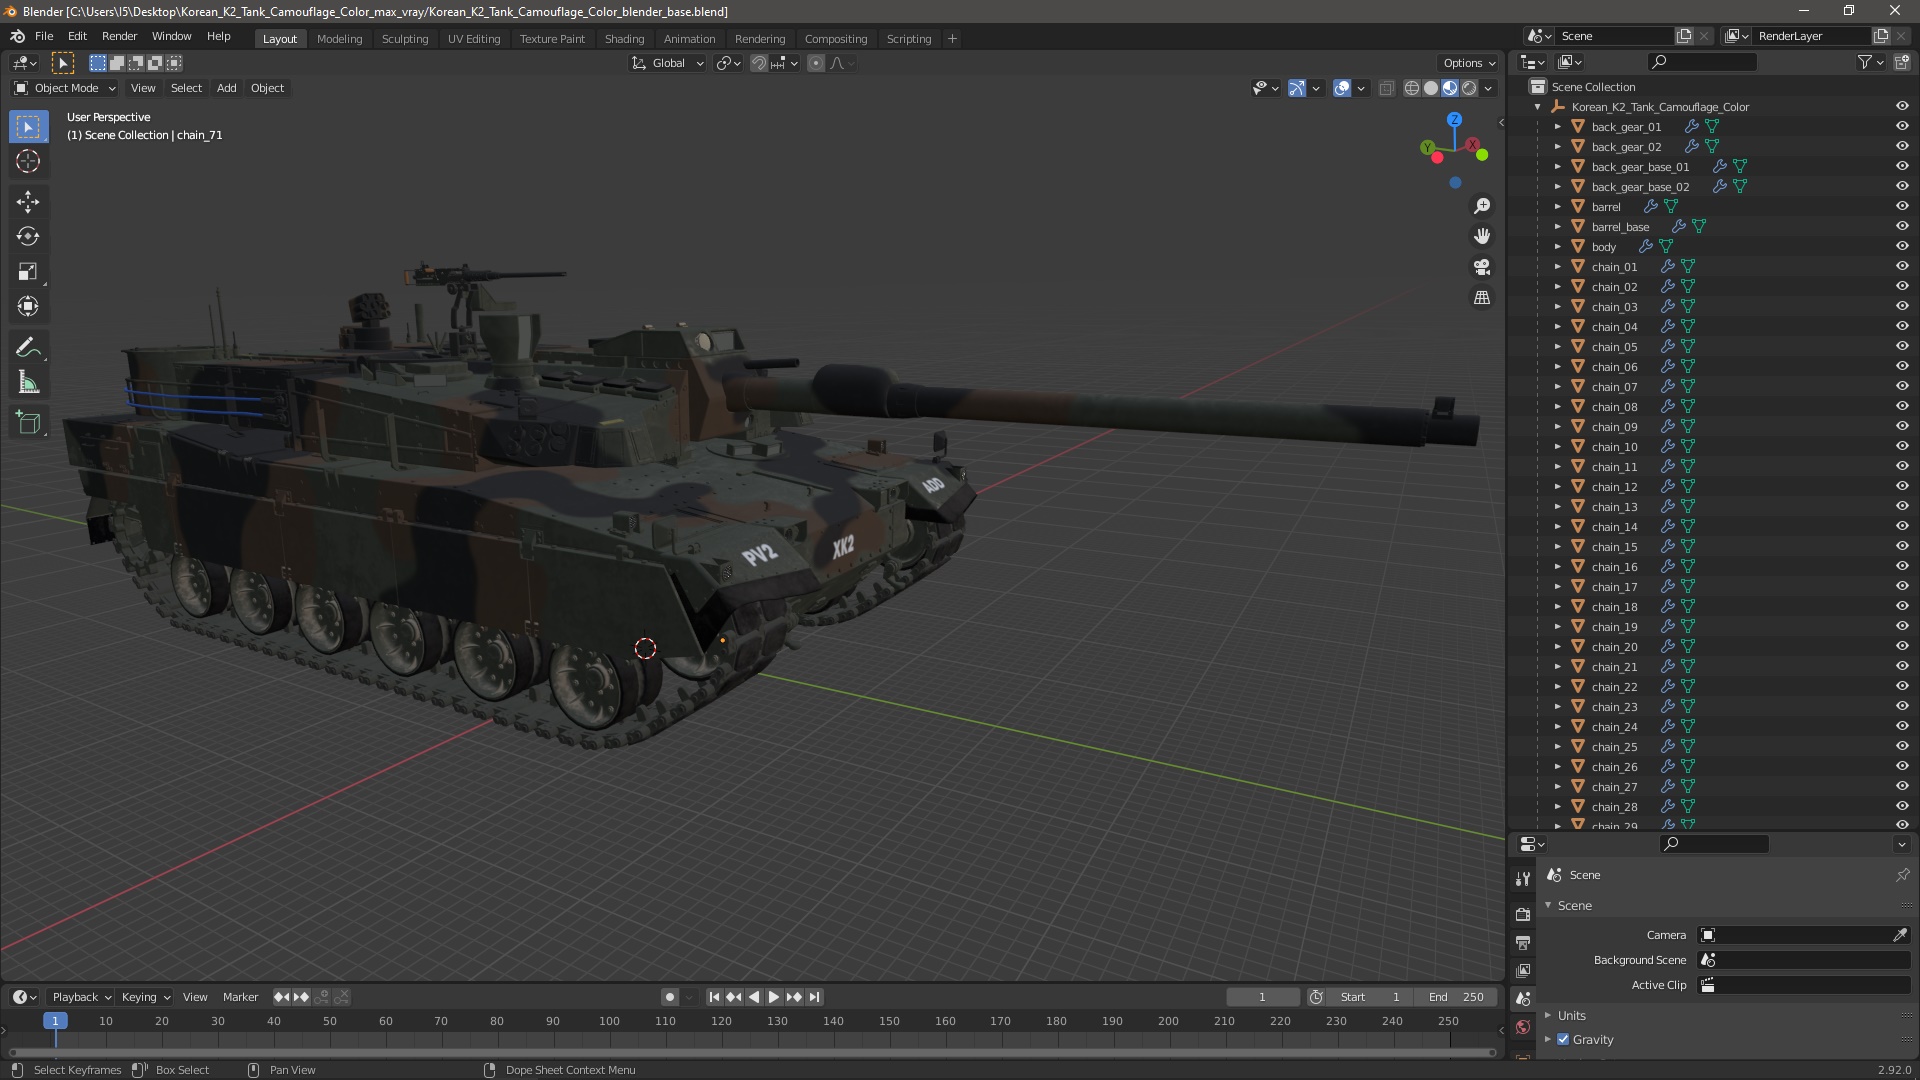Choose the Move tool
This screenshot has height=1080, width=1920.
pyautogui.click(x=28, y=201)
